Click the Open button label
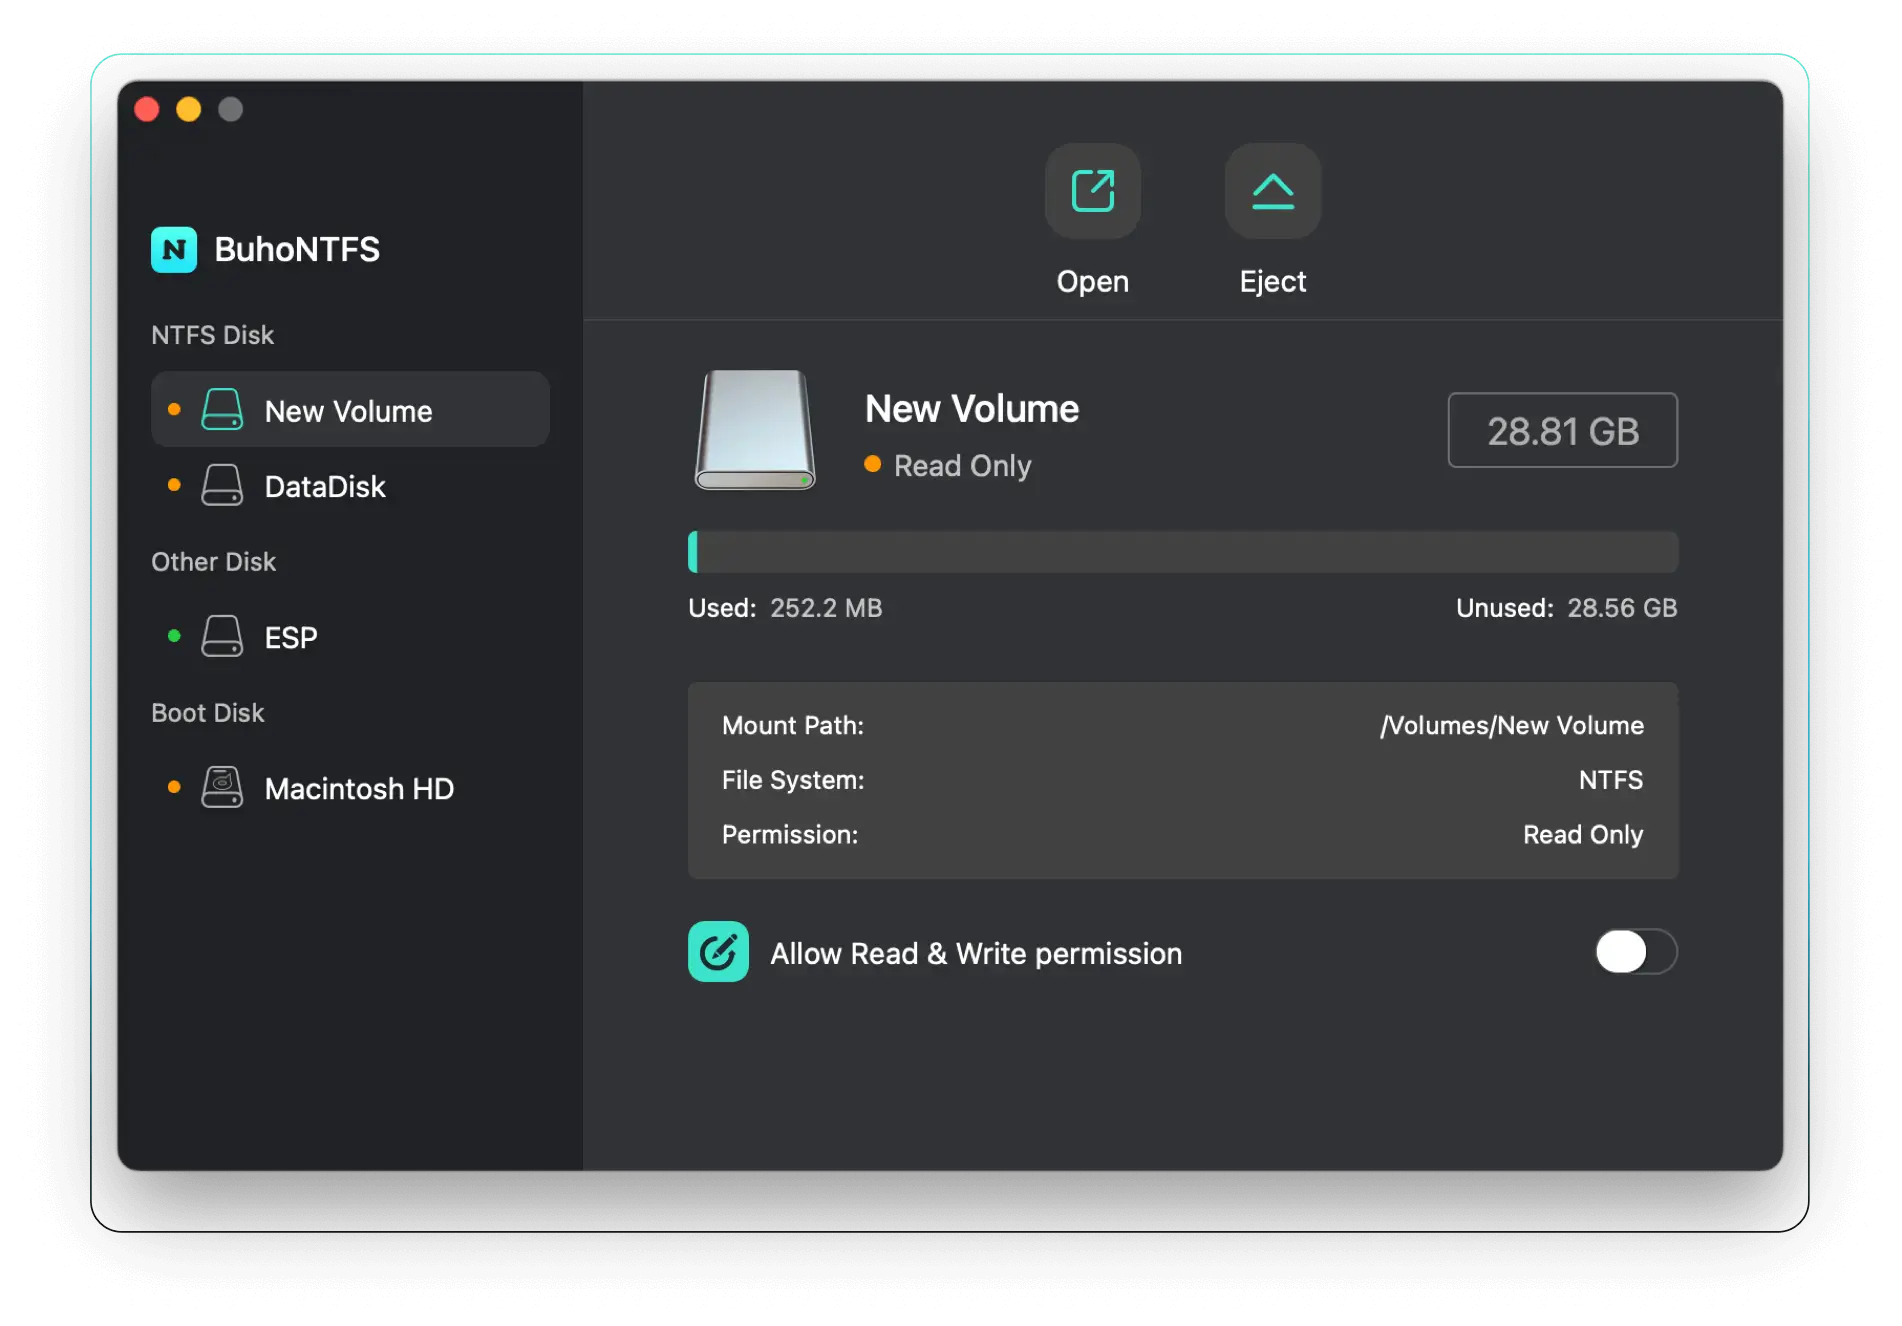Image resolution: width=1902 pixels, height=1326 pixels. (x=1092, y=281)
